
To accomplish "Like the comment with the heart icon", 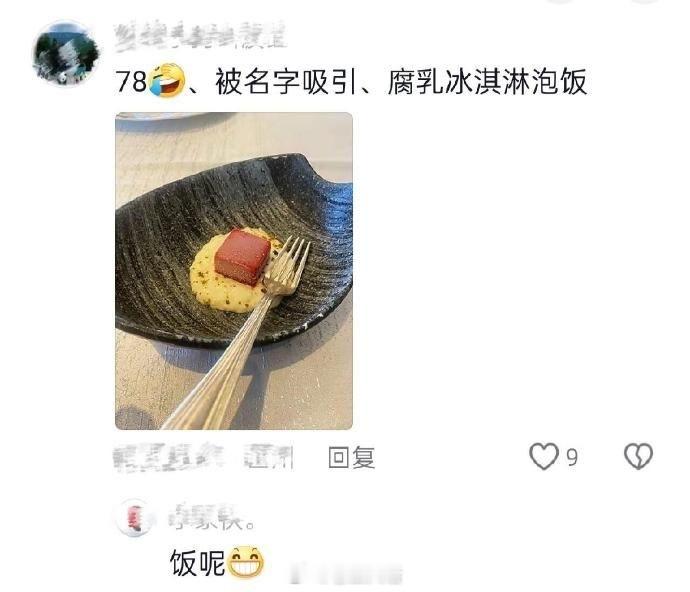I will pyautogui.click(x=544, y=456).
